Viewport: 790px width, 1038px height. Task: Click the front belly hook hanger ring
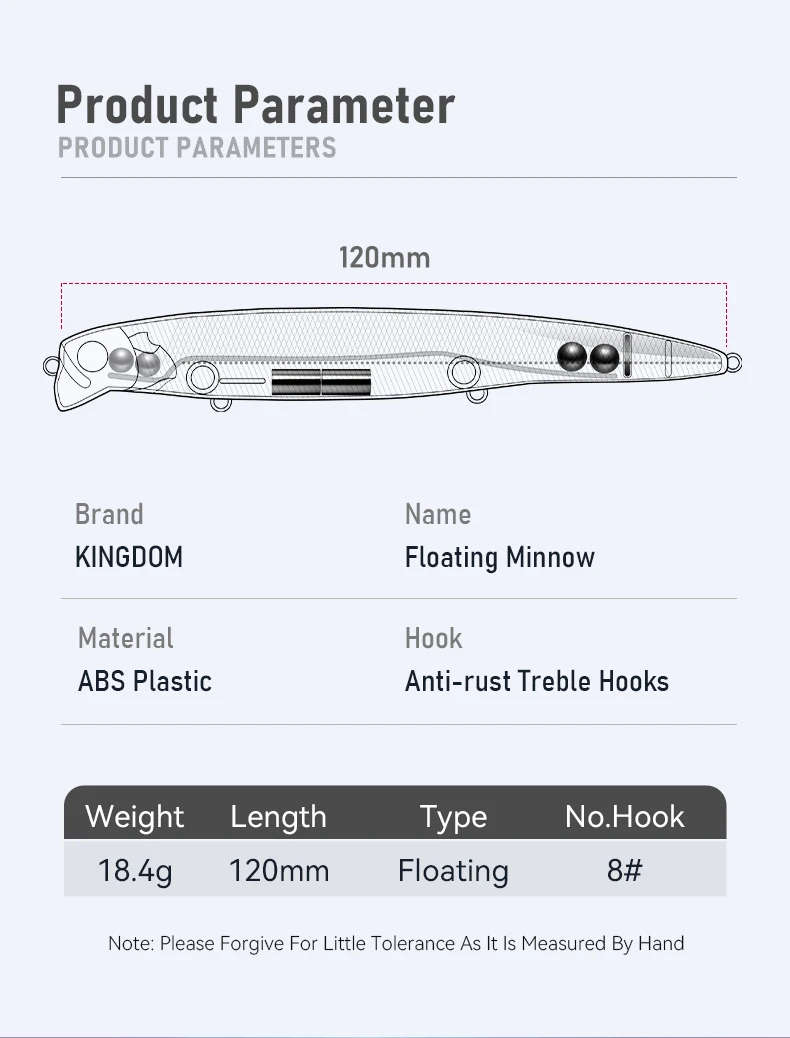(x=221, y=403)
